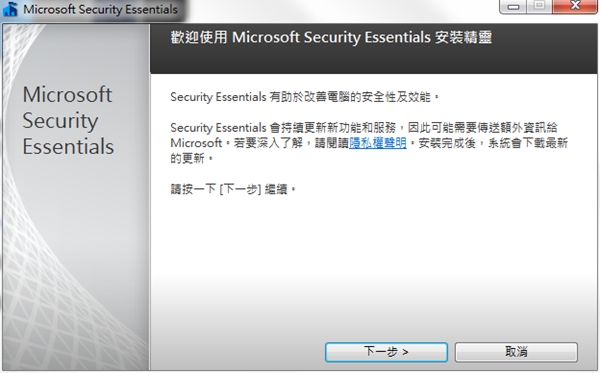Screen dimensions: 600x373
Task: Close the setup wizard with the red X
Action: click(x=575, y=6)
